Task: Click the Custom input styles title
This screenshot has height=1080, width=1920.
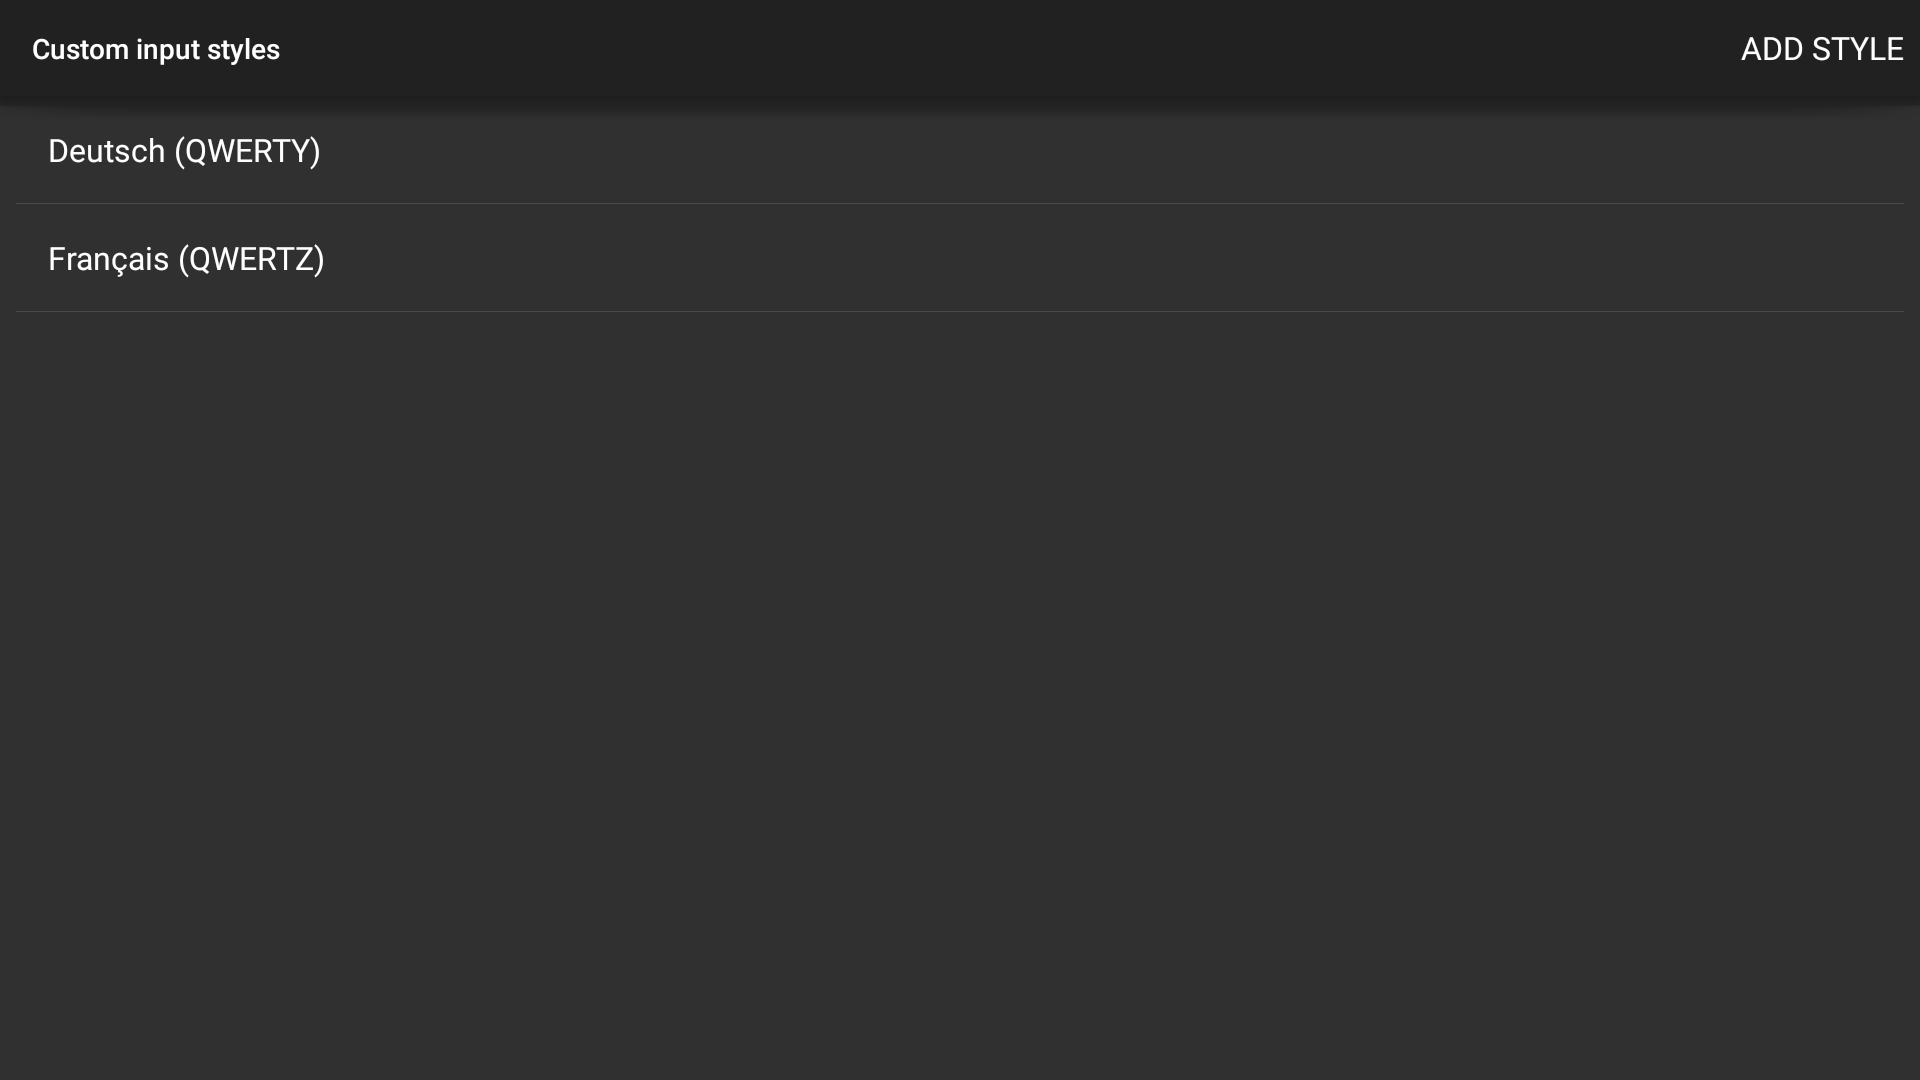Action: [x=156, y=49]
